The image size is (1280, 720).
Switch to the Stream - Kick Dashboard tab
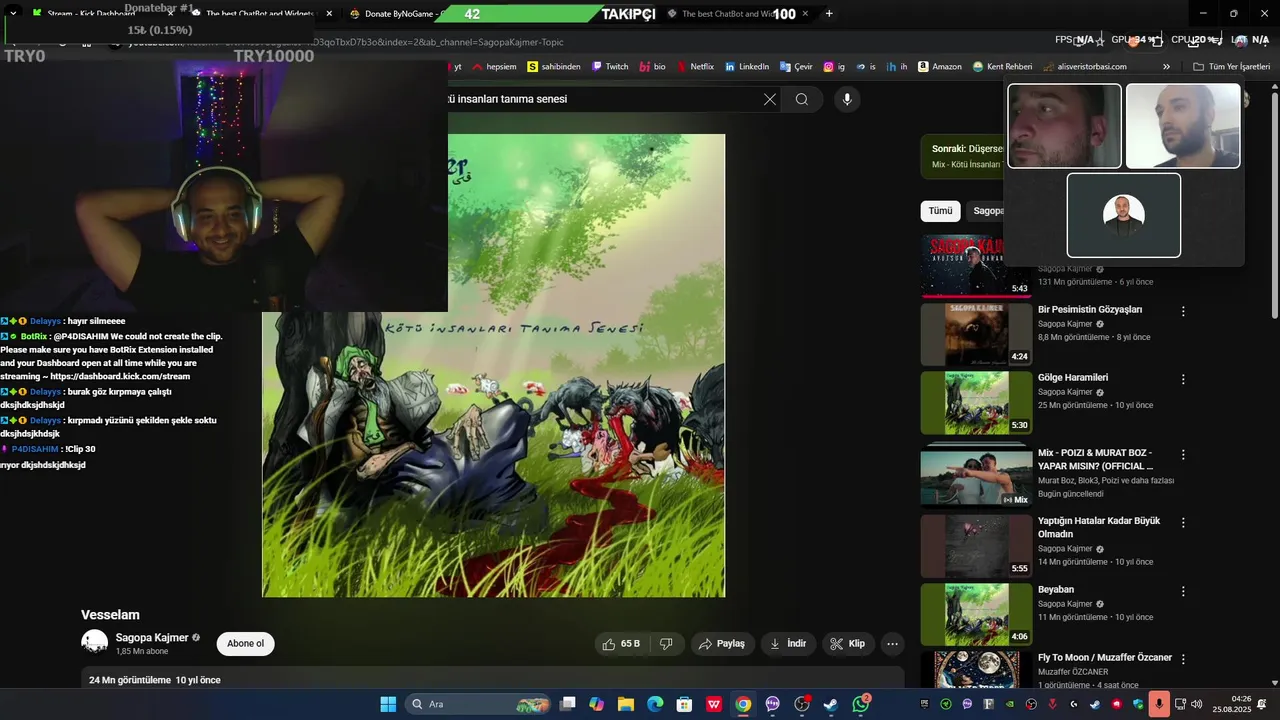tap(105, 14)
